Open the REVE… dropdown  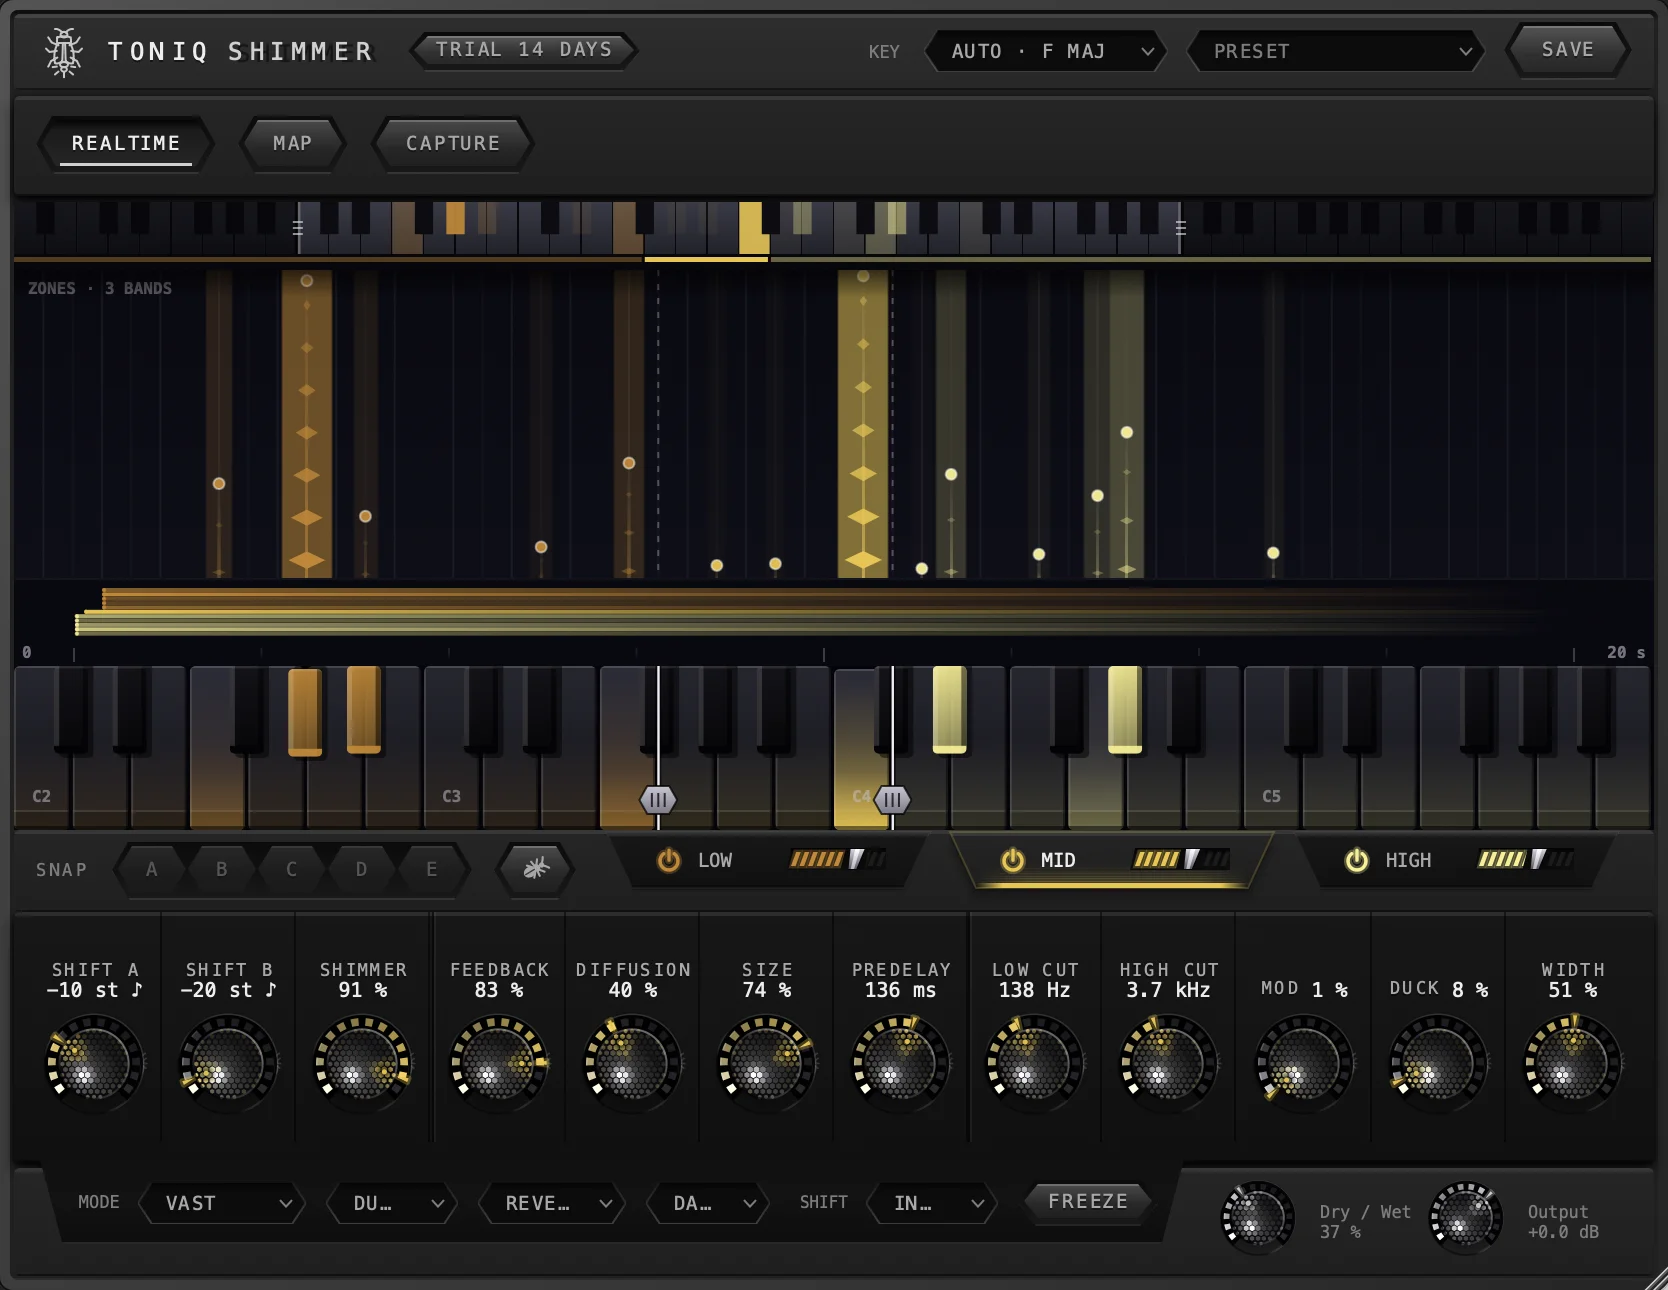(551, 1203)
